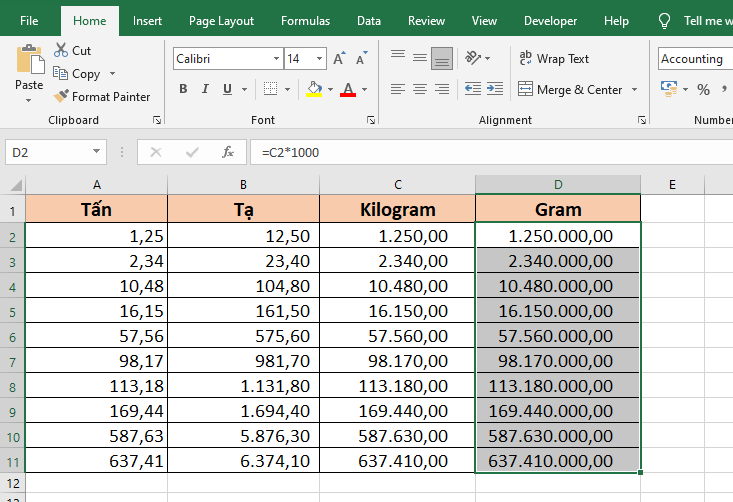Click the Insert Function fx icon
The width and height of the screenshot is (733, 502).
pyautogui.click(x=228, y=152)
